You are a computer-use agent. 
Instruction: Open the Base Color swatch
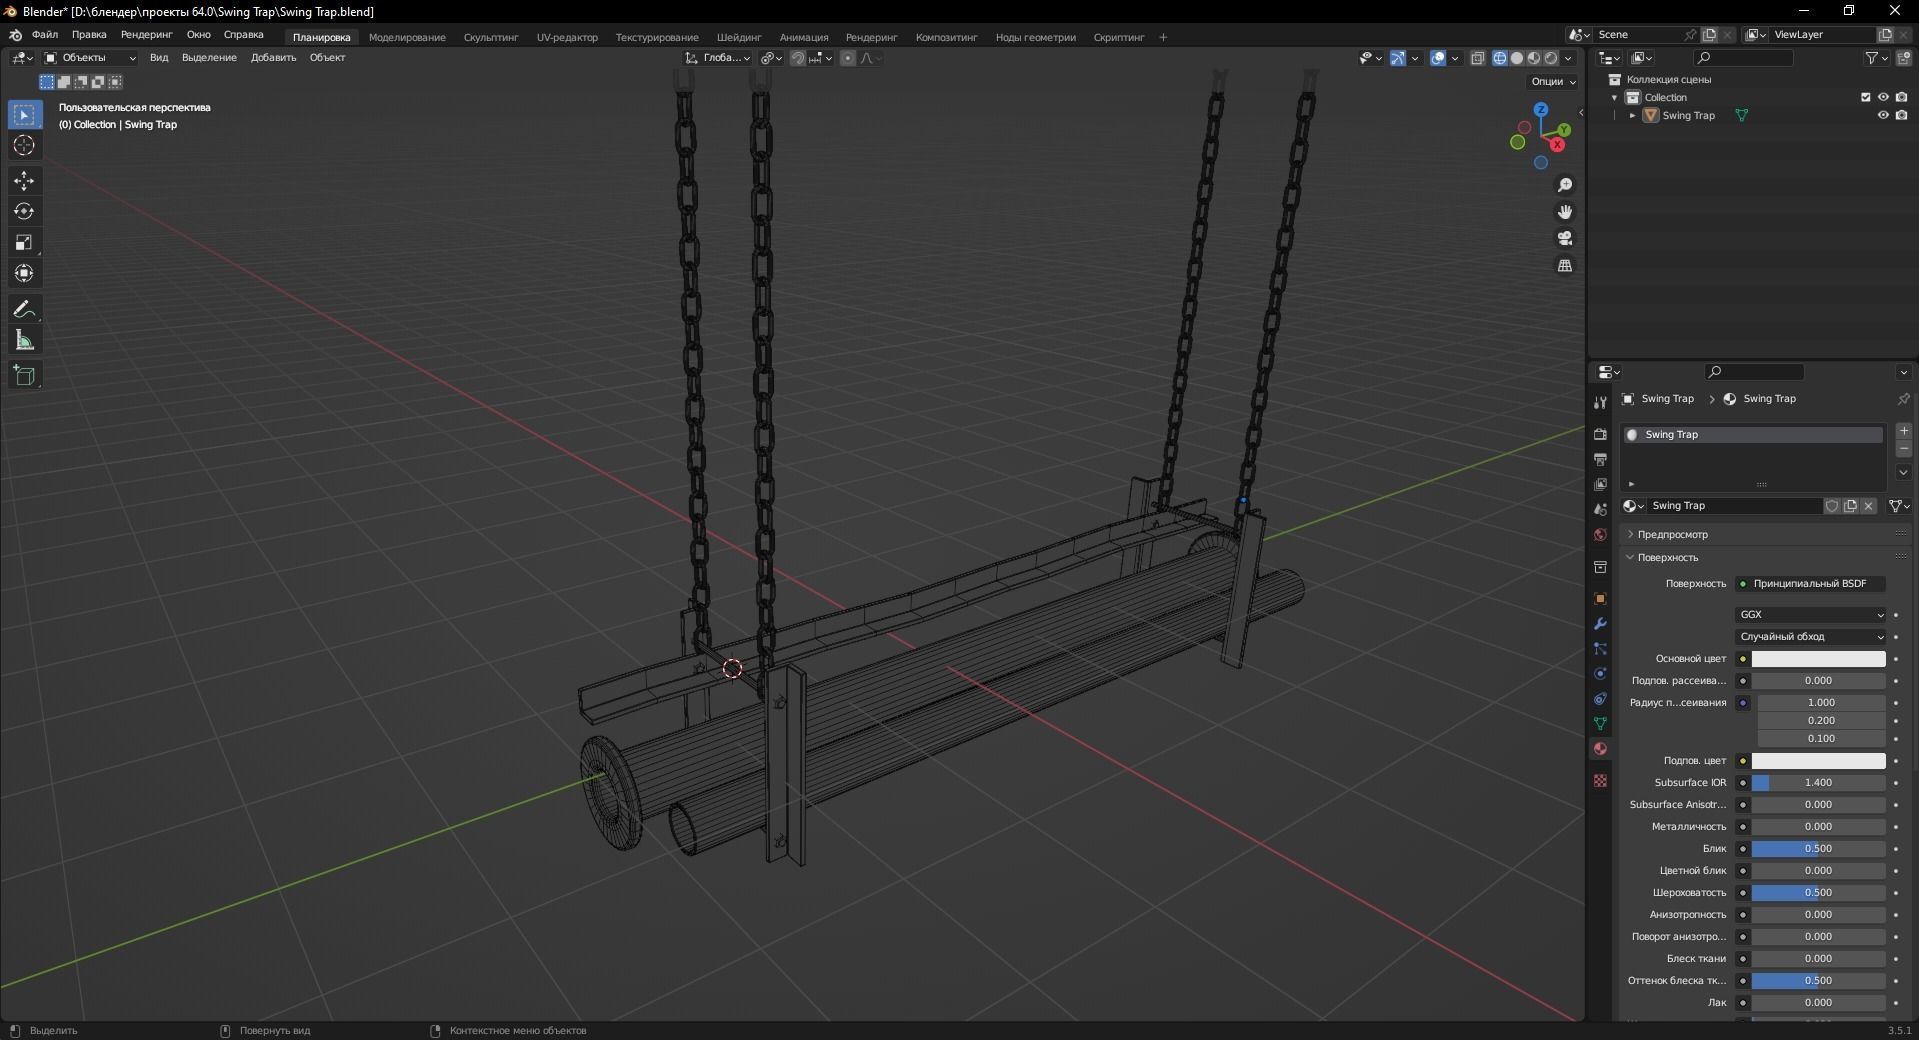pyautogui.click(x=1818, y=659)
